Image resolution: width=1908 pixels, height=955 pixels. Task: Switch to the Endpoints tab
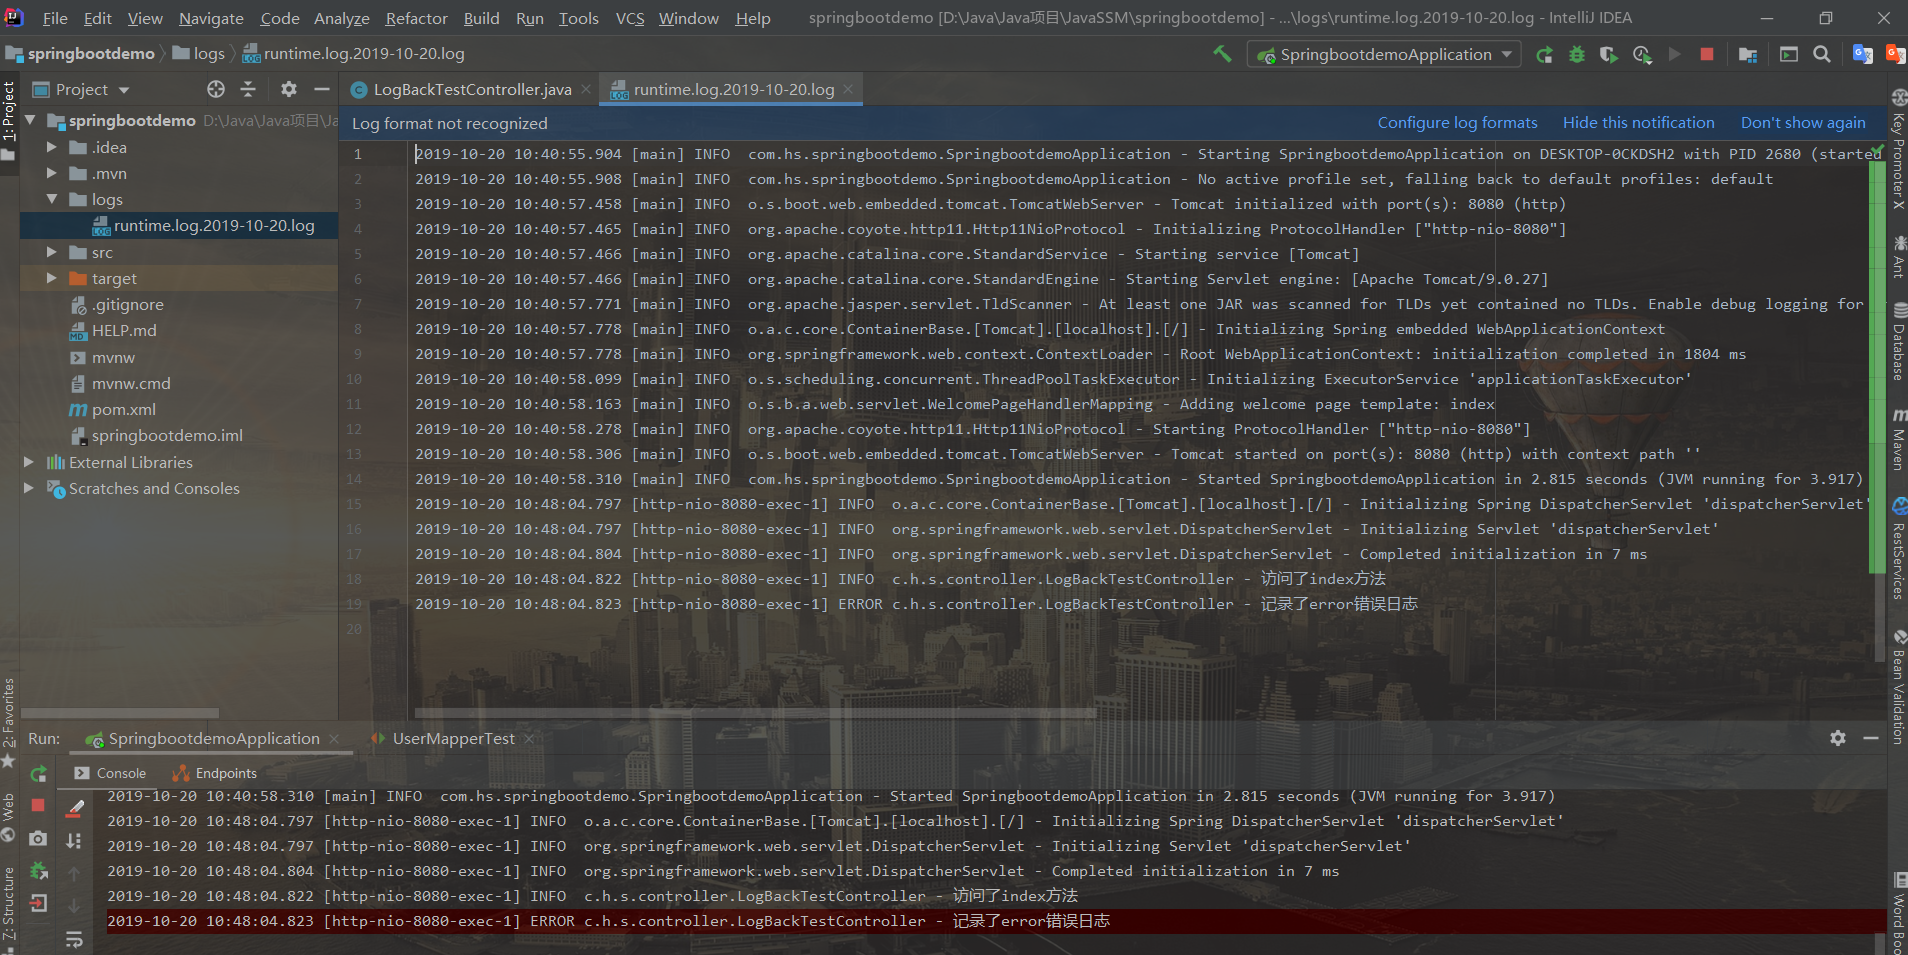(x=215, y=773)
